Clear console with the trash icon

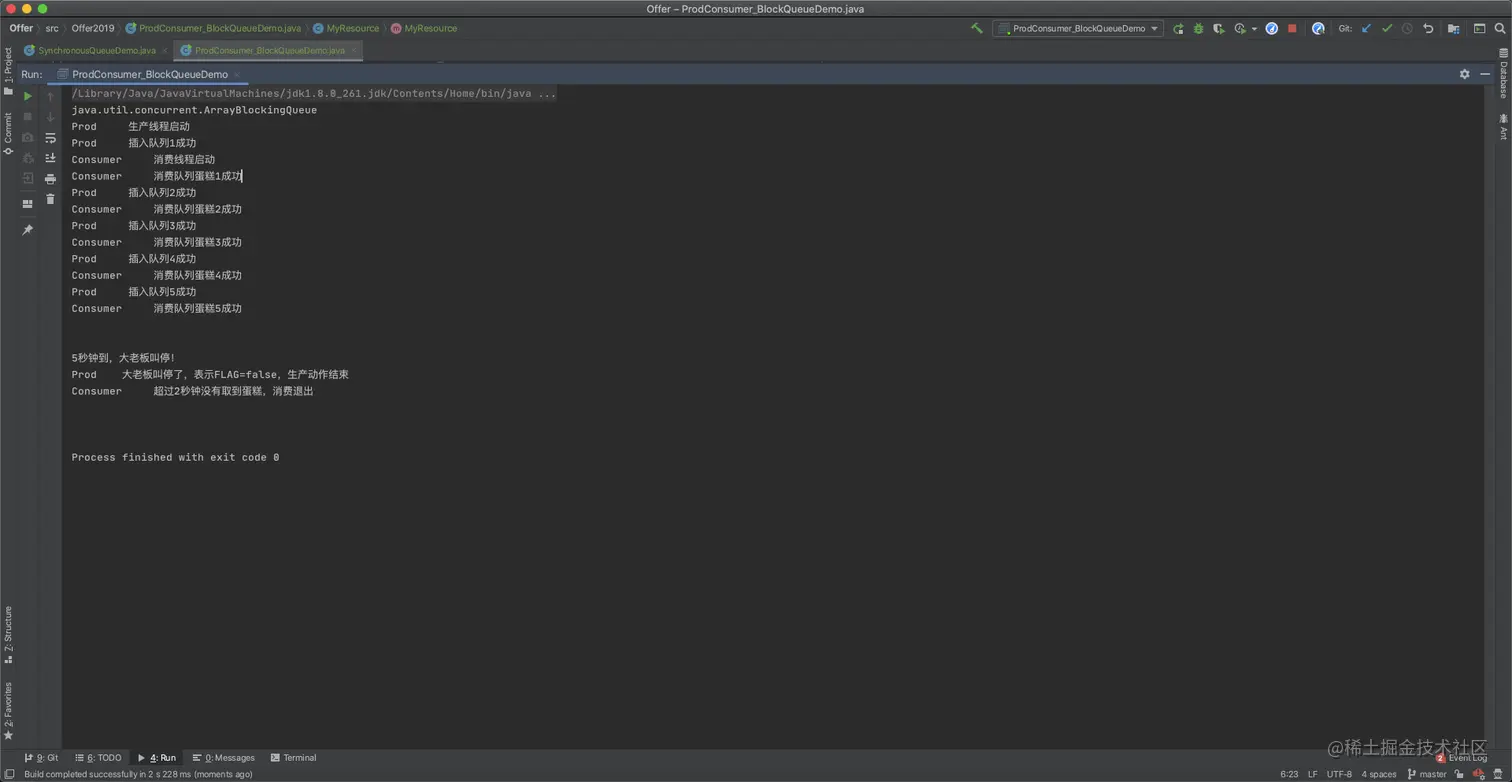[x=50, y=199]
